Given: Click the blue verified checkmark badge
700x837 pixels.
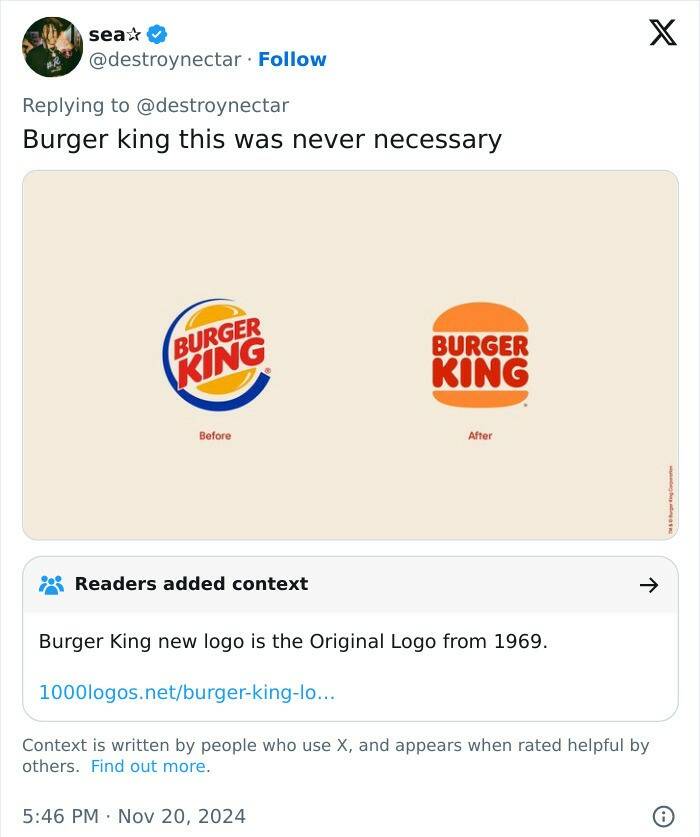Looking at the screenshot, I should (157, 34).
